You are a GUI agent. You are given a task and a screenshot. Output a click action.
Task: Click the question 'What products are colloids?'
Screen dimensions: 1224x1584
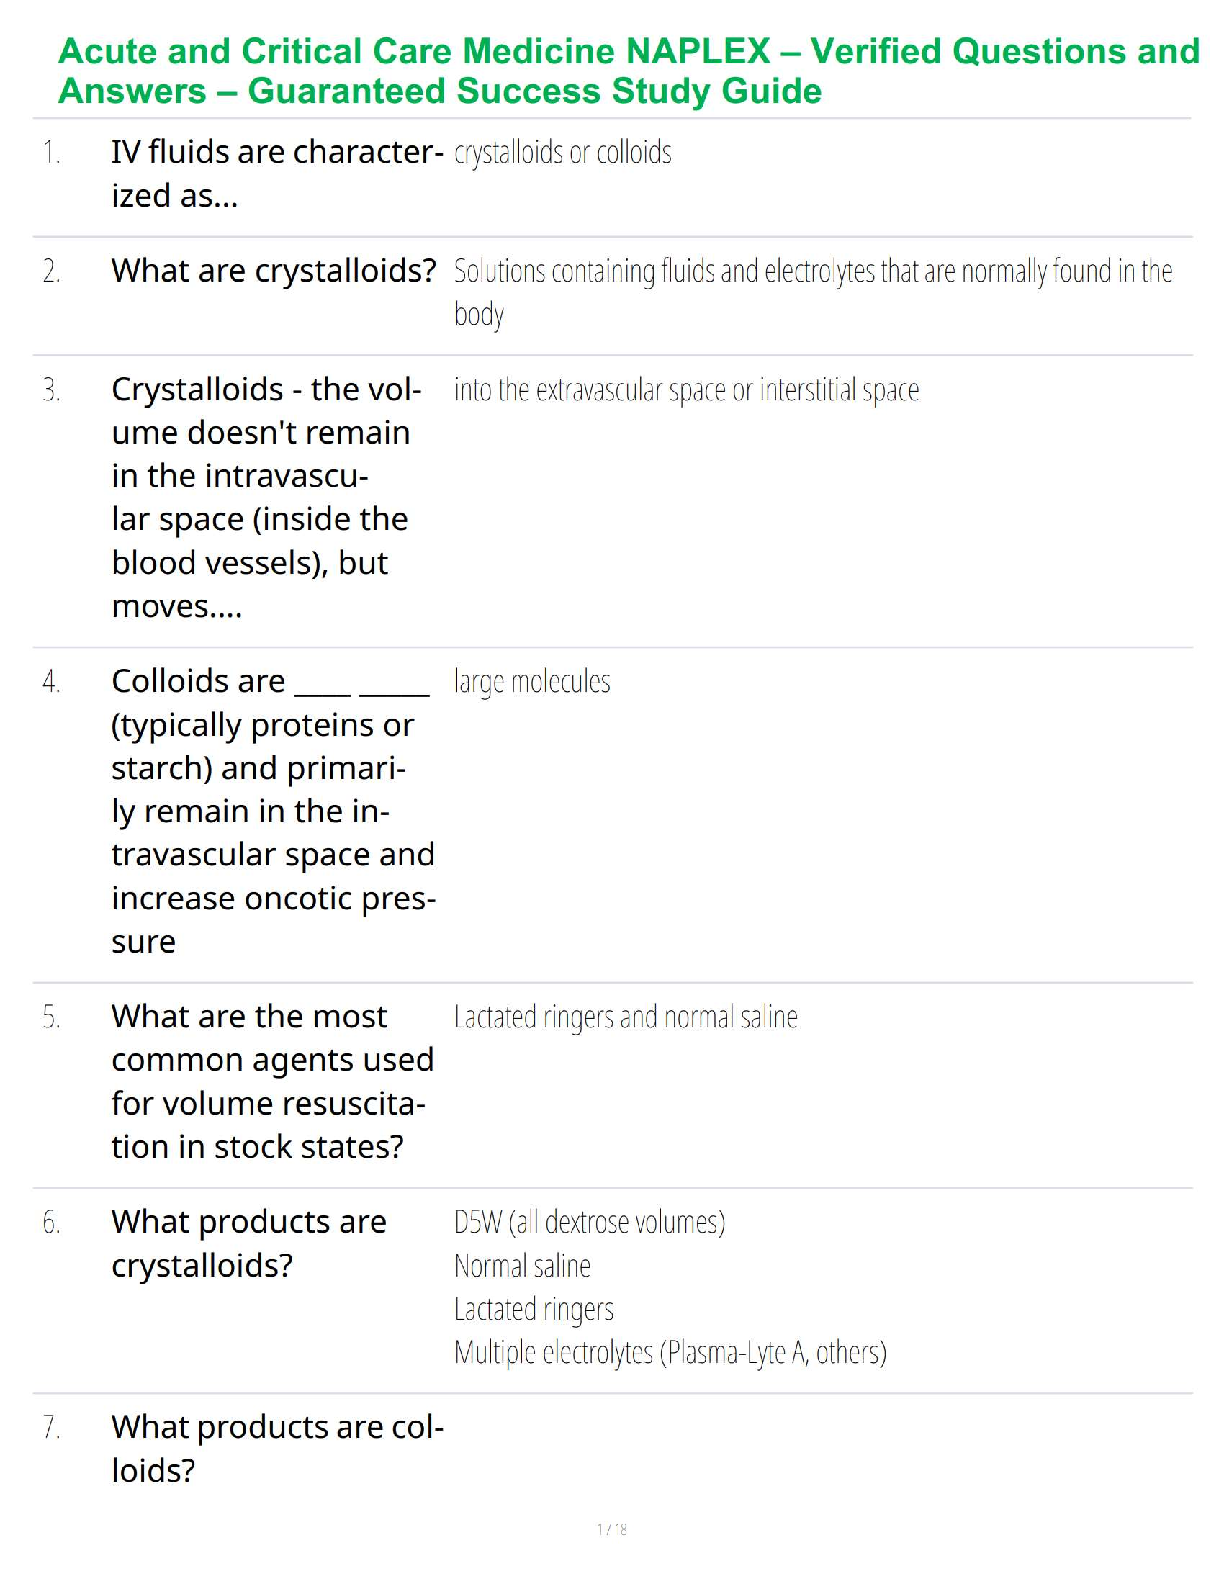(276, 1448)
